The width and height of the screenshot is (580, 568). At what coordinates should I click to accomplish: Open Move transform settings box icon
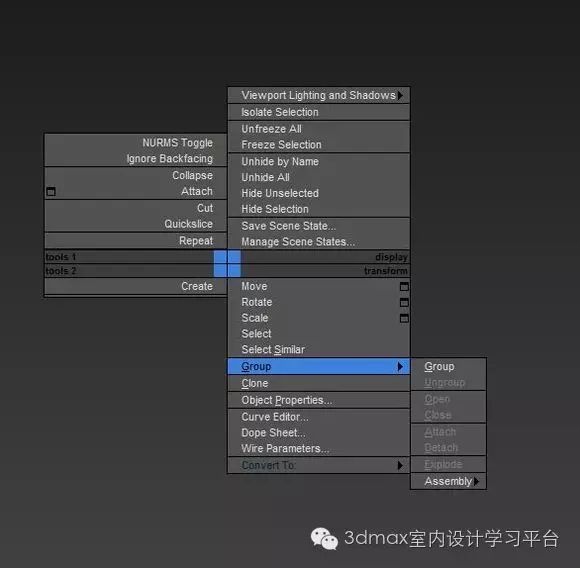tap(404, 286)
